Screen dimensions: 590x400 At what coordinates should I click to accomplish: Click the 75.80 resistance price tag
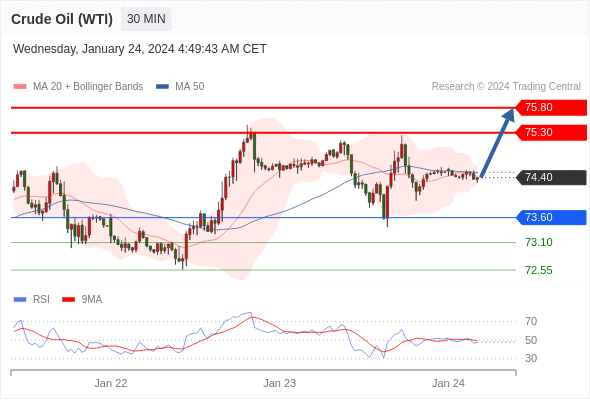tap(551, 108)
